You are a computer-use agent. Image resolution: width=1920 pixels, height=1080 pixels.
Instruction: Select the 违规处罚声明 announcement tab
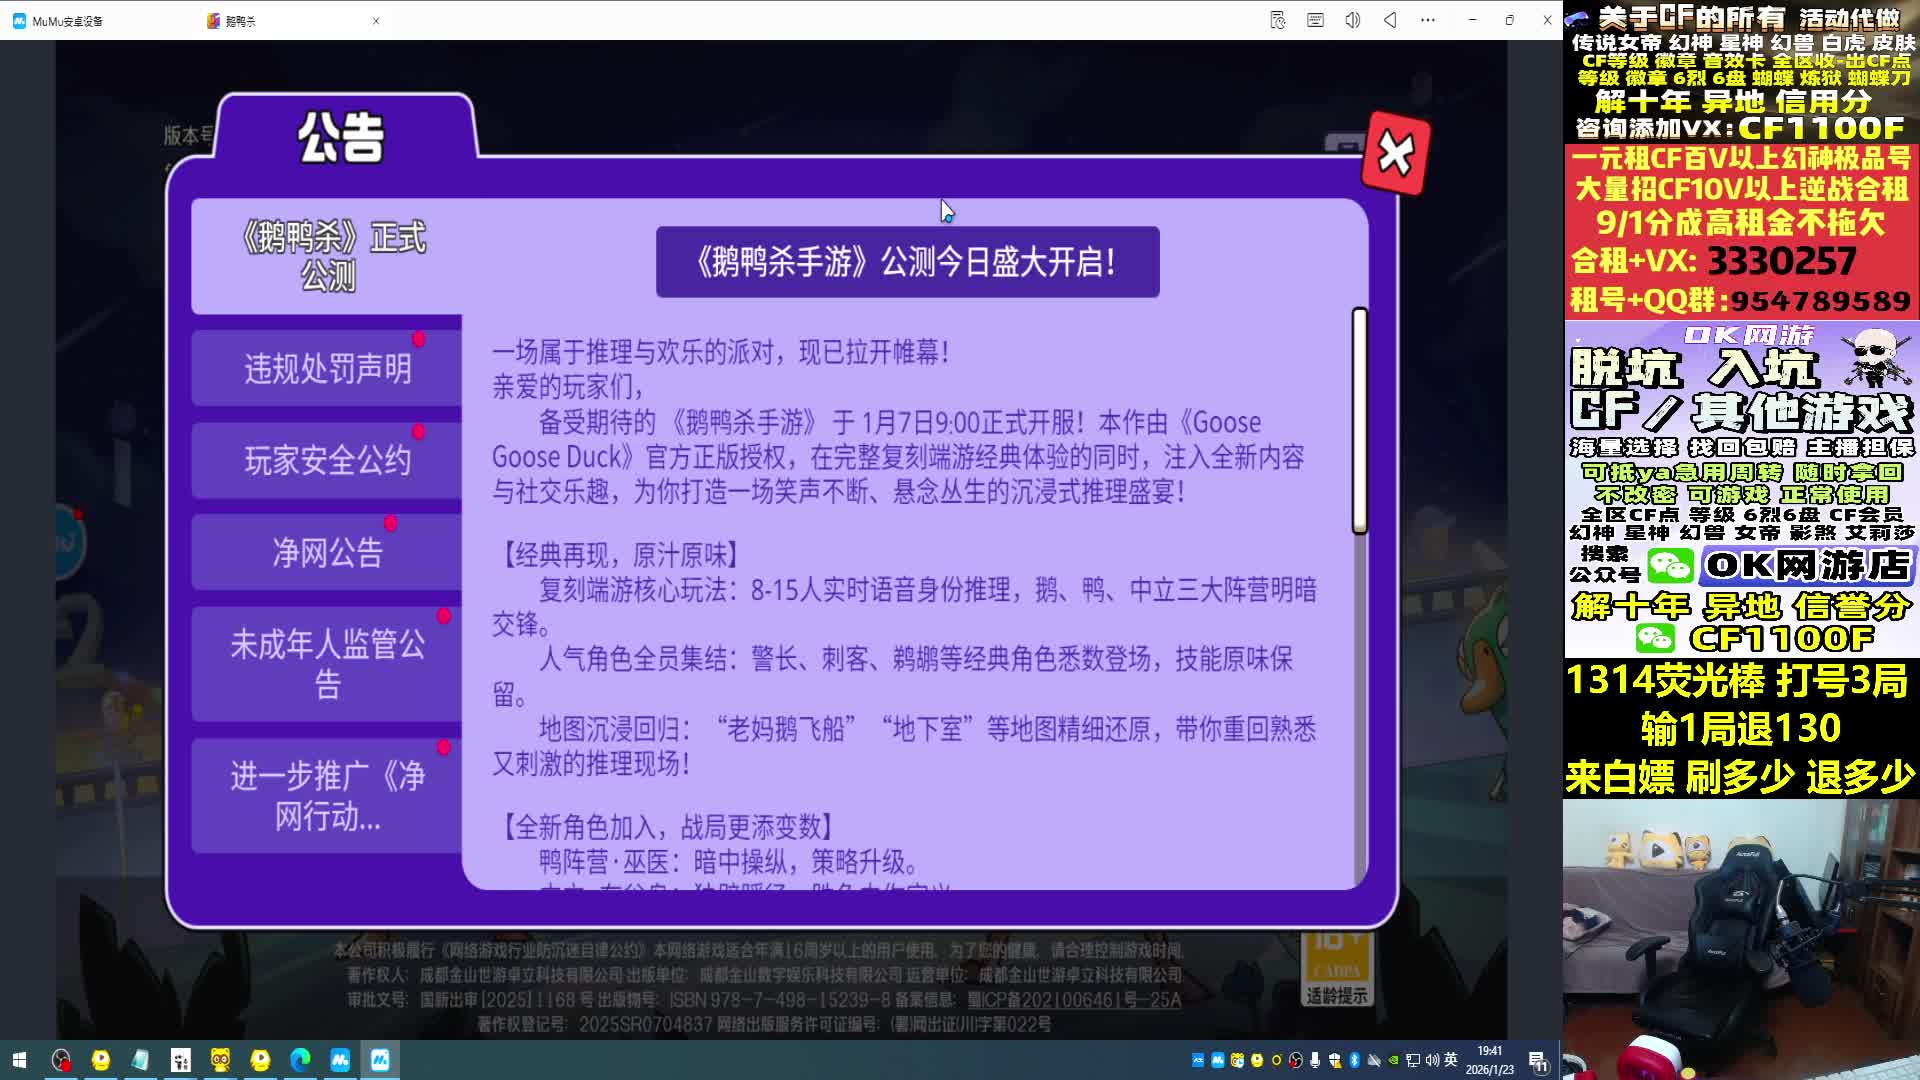pos(327,368)
